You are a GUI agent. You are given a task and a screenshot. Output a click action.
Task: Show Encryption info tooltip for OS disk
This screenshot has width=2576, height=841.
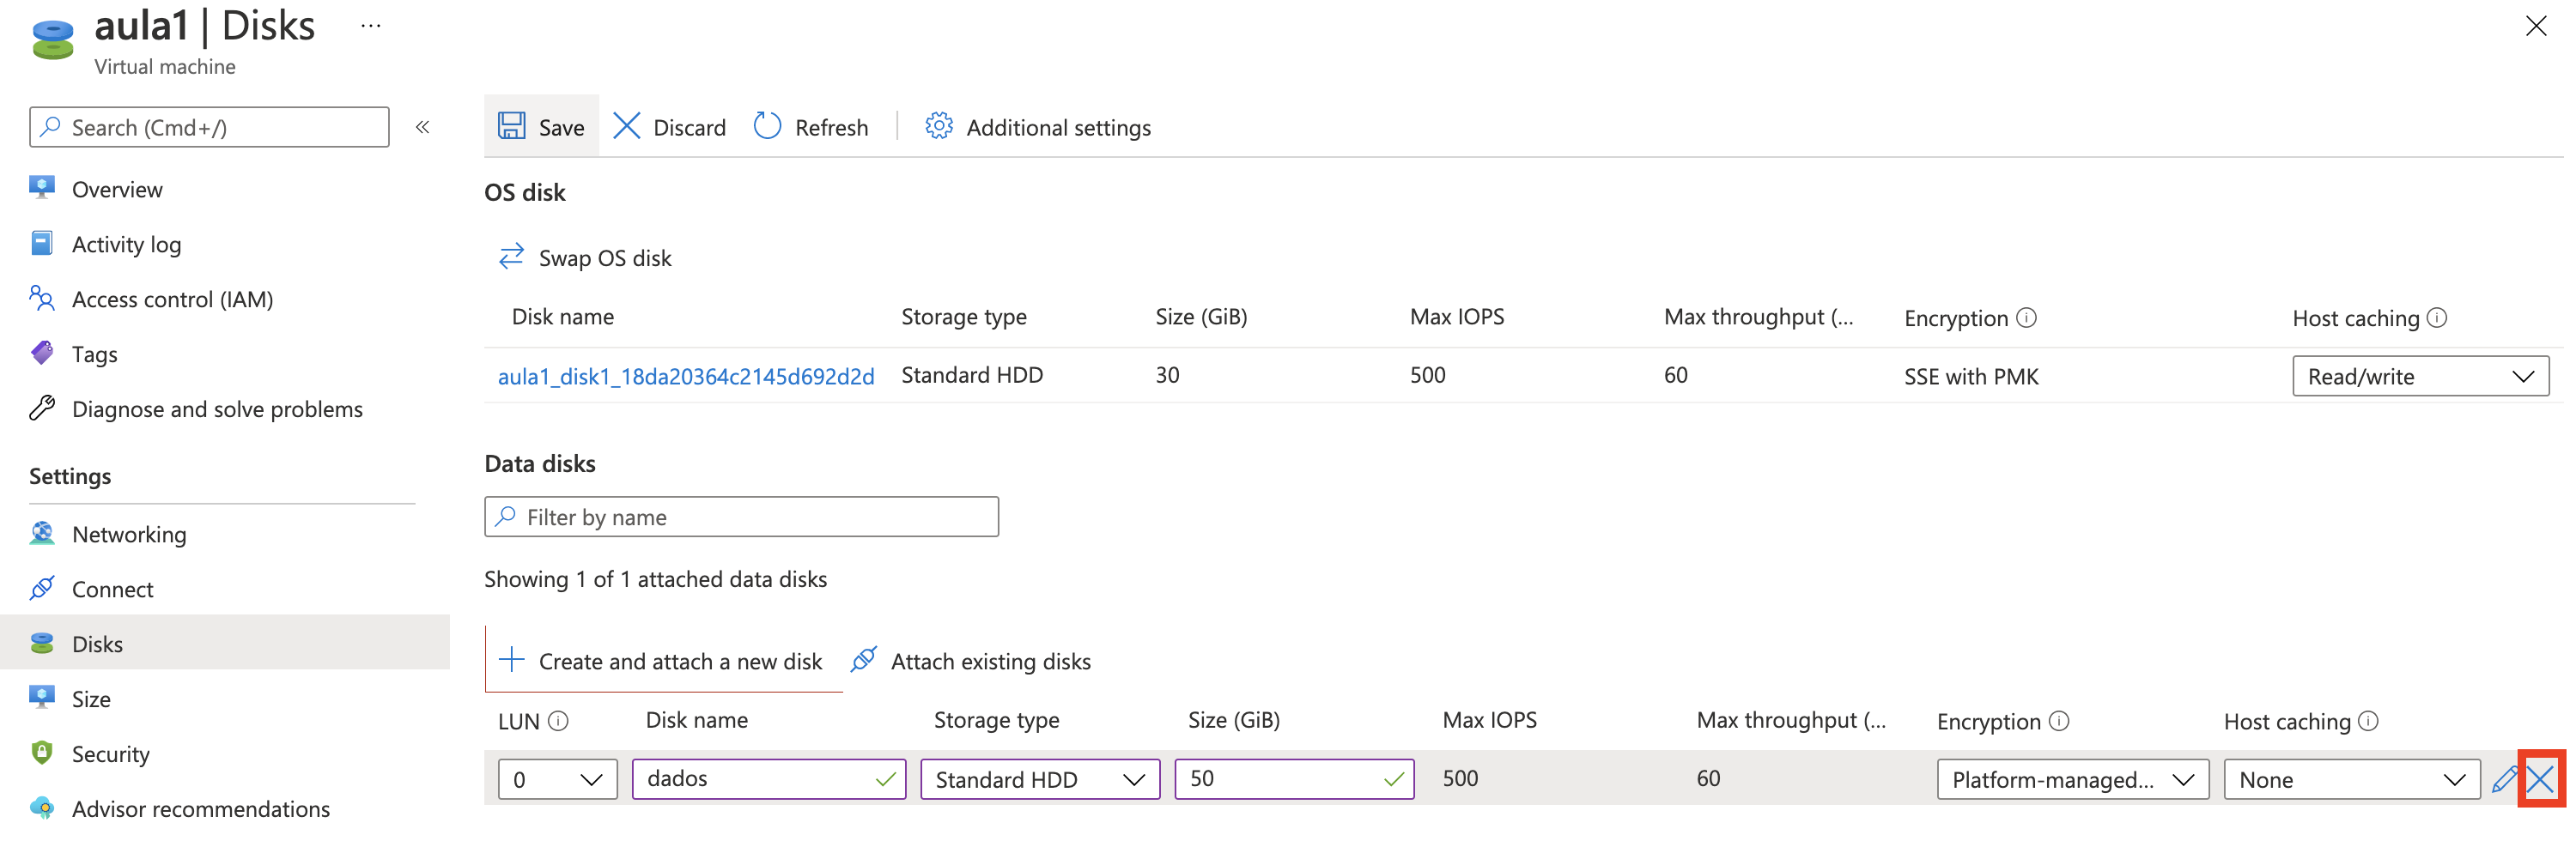coord(2026,318)
